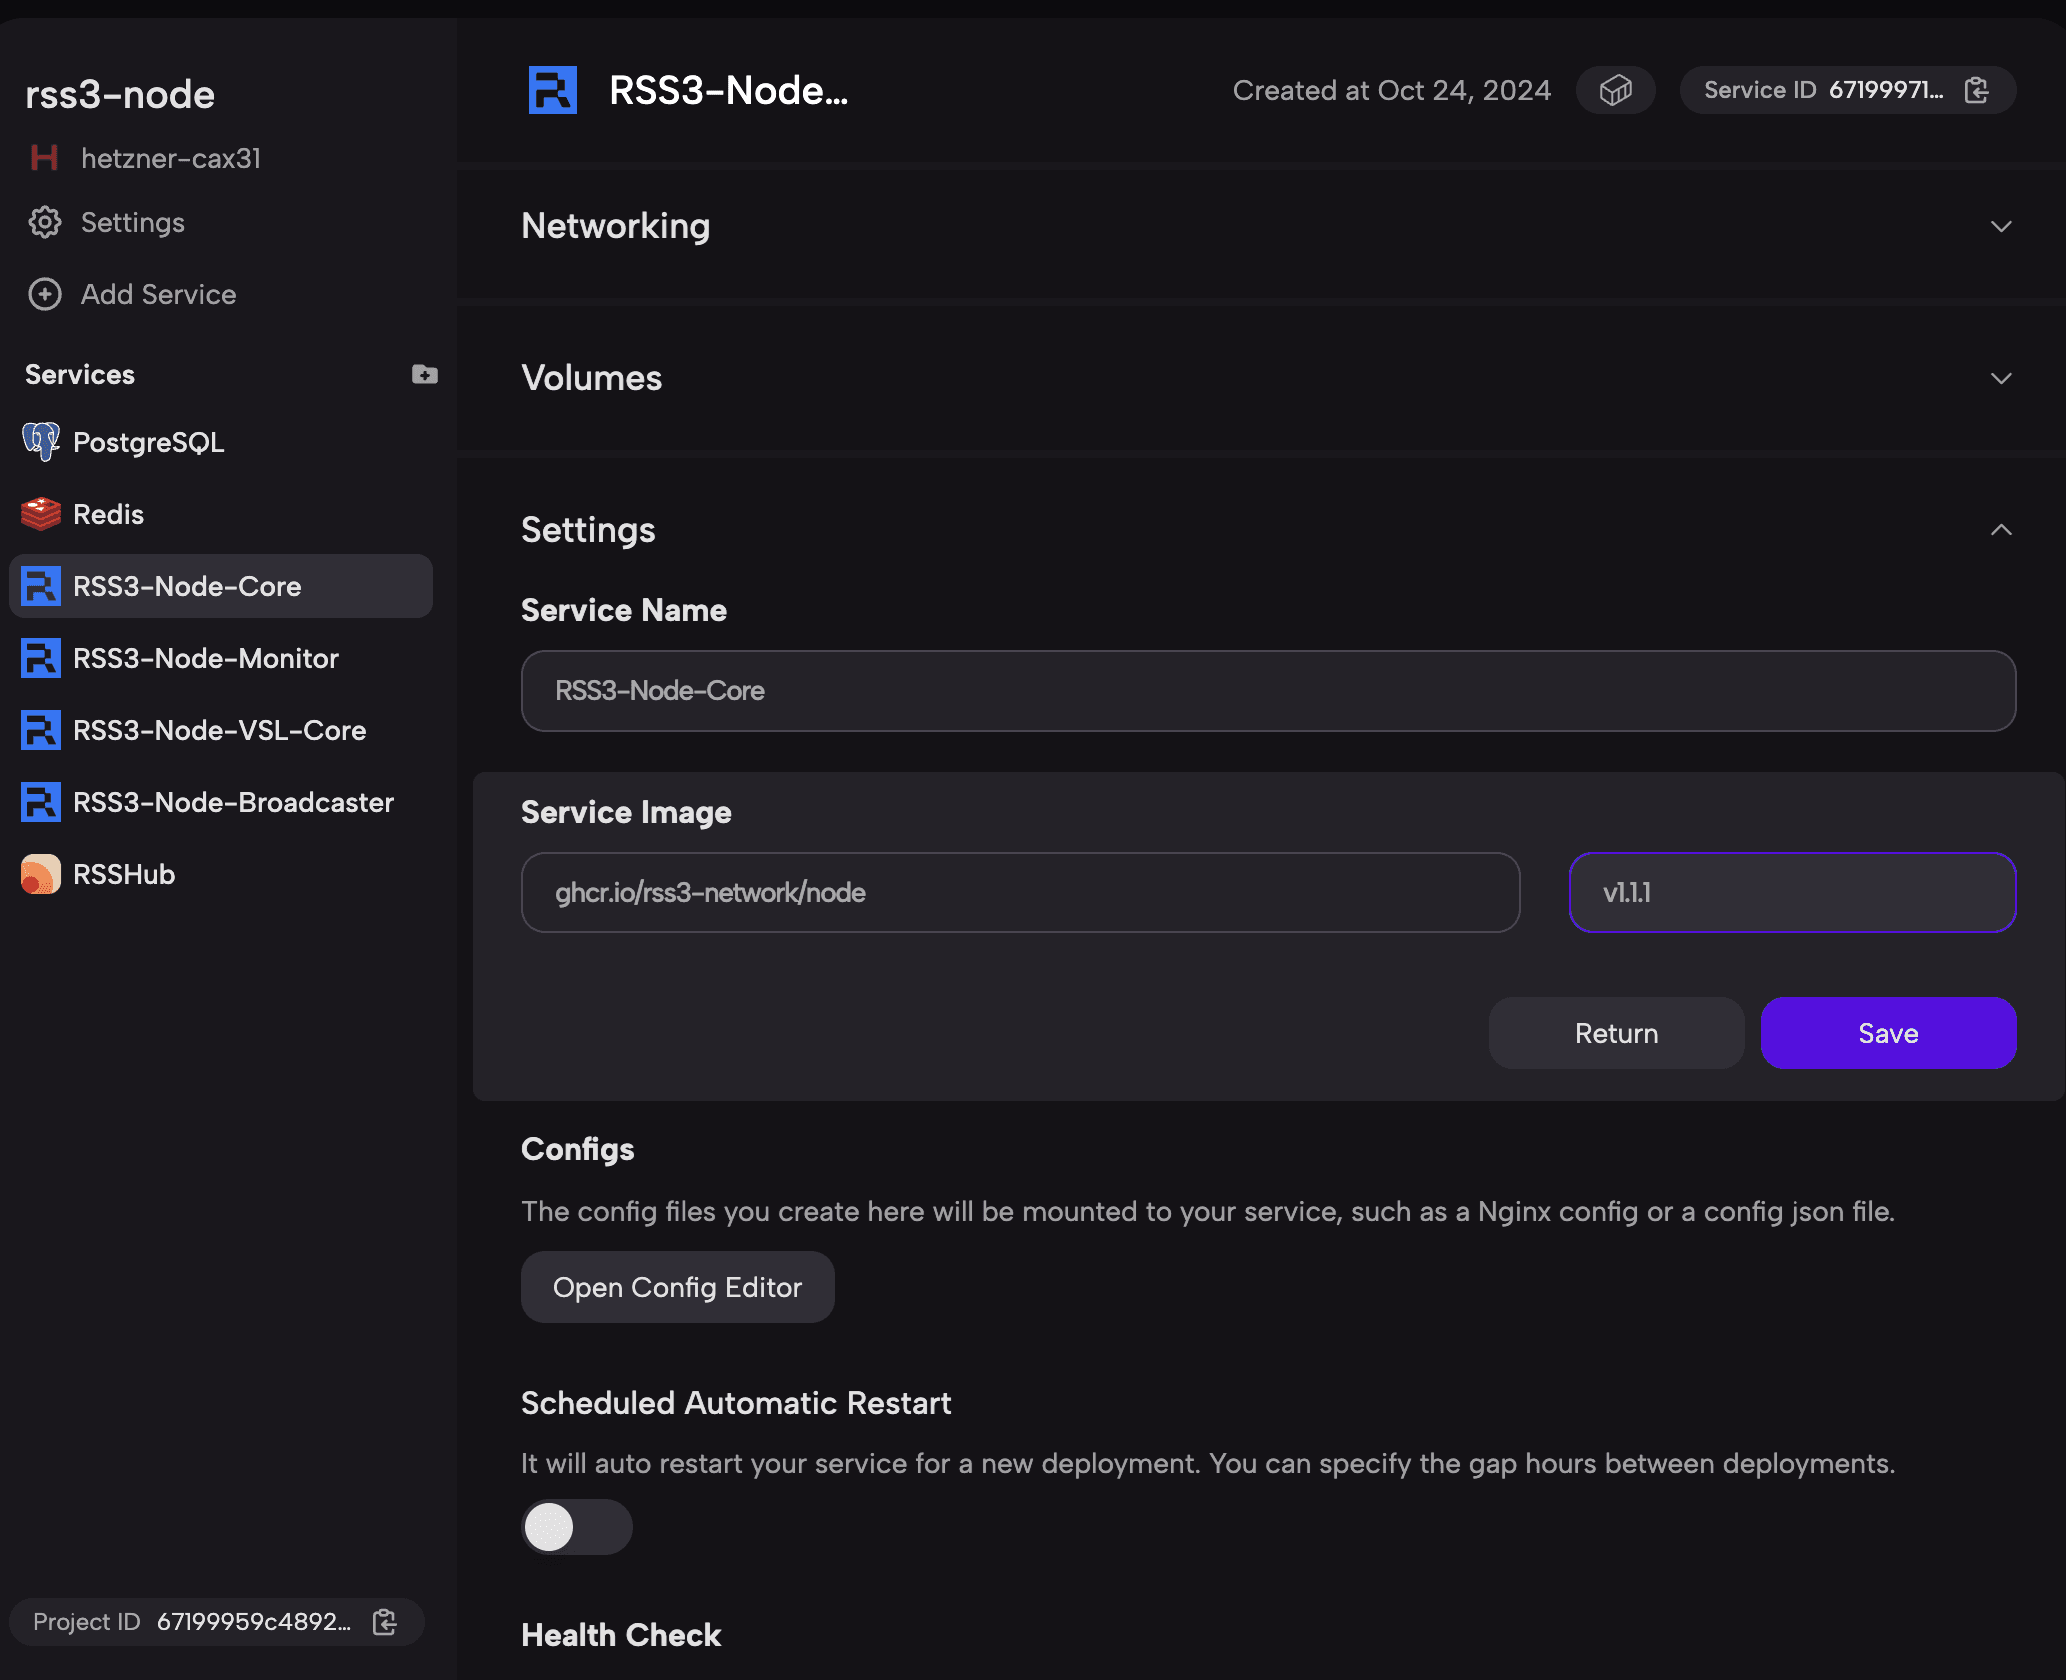Click the Service Name input field
This screenshot has width=2066, height=1680.
[x=1268, y=691]
